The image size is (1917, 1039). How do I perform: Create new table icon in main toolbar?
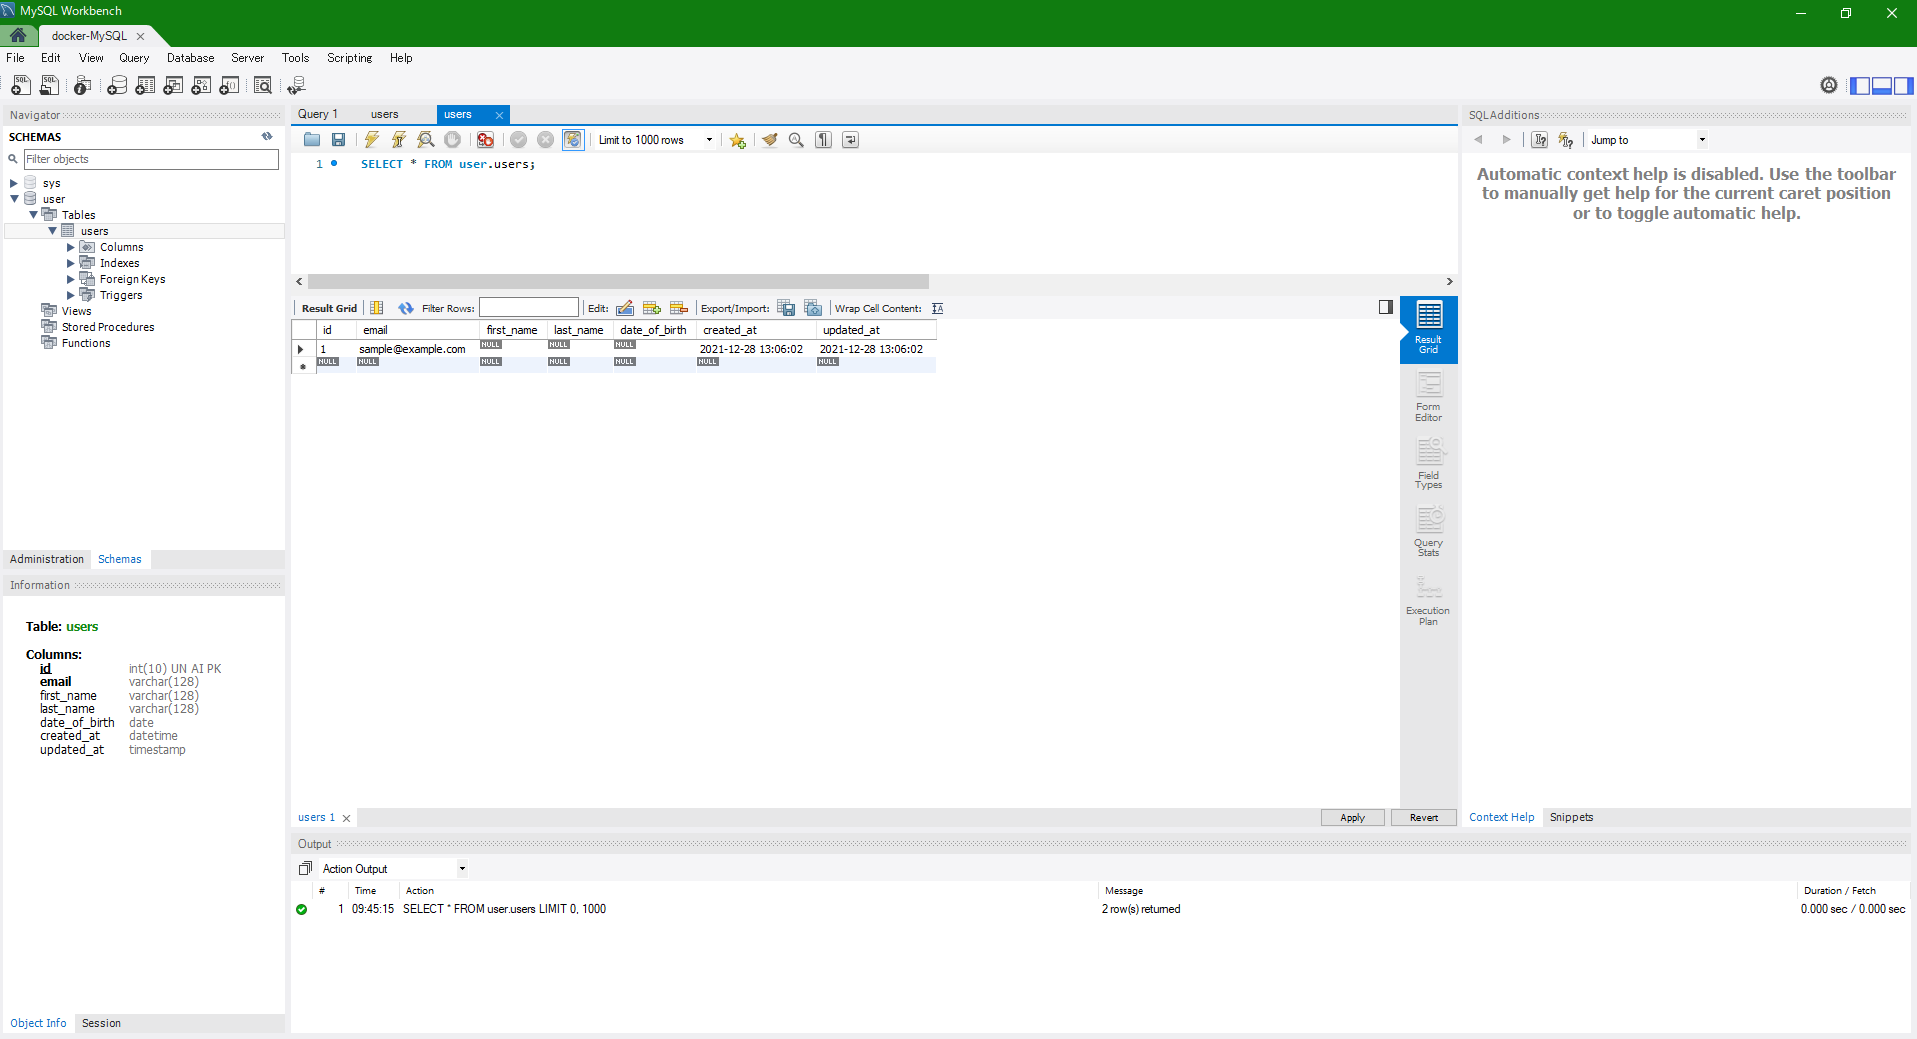click(x=145, y=86)
